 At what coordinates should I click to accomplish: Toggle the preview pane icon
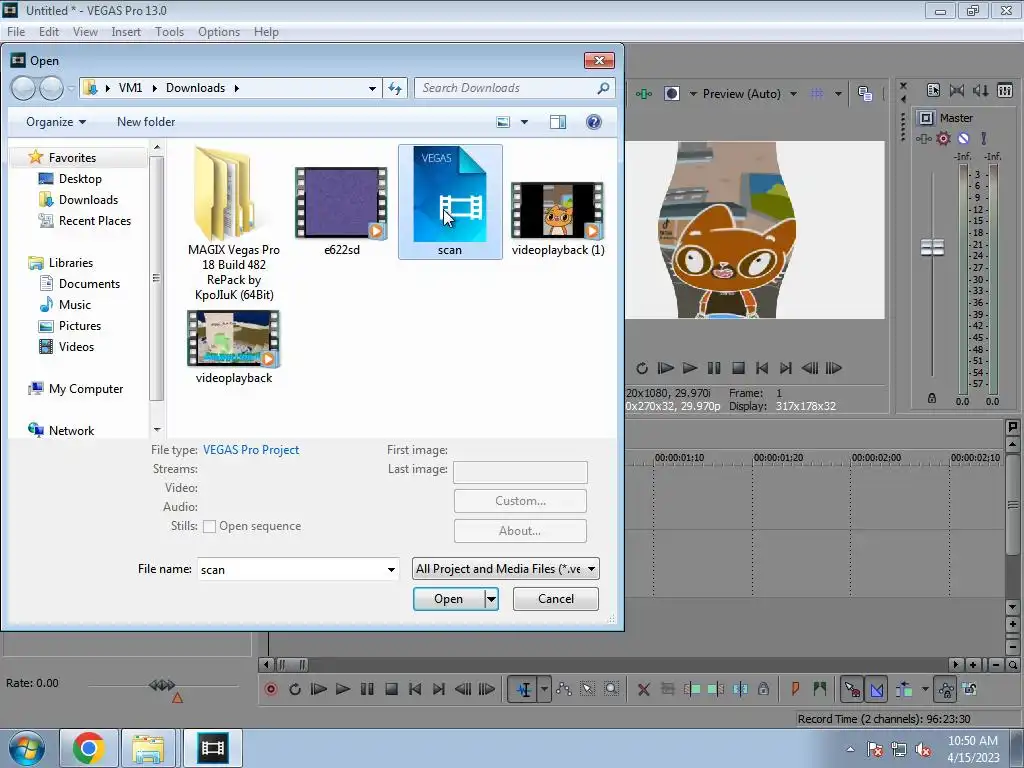point(558,122)
